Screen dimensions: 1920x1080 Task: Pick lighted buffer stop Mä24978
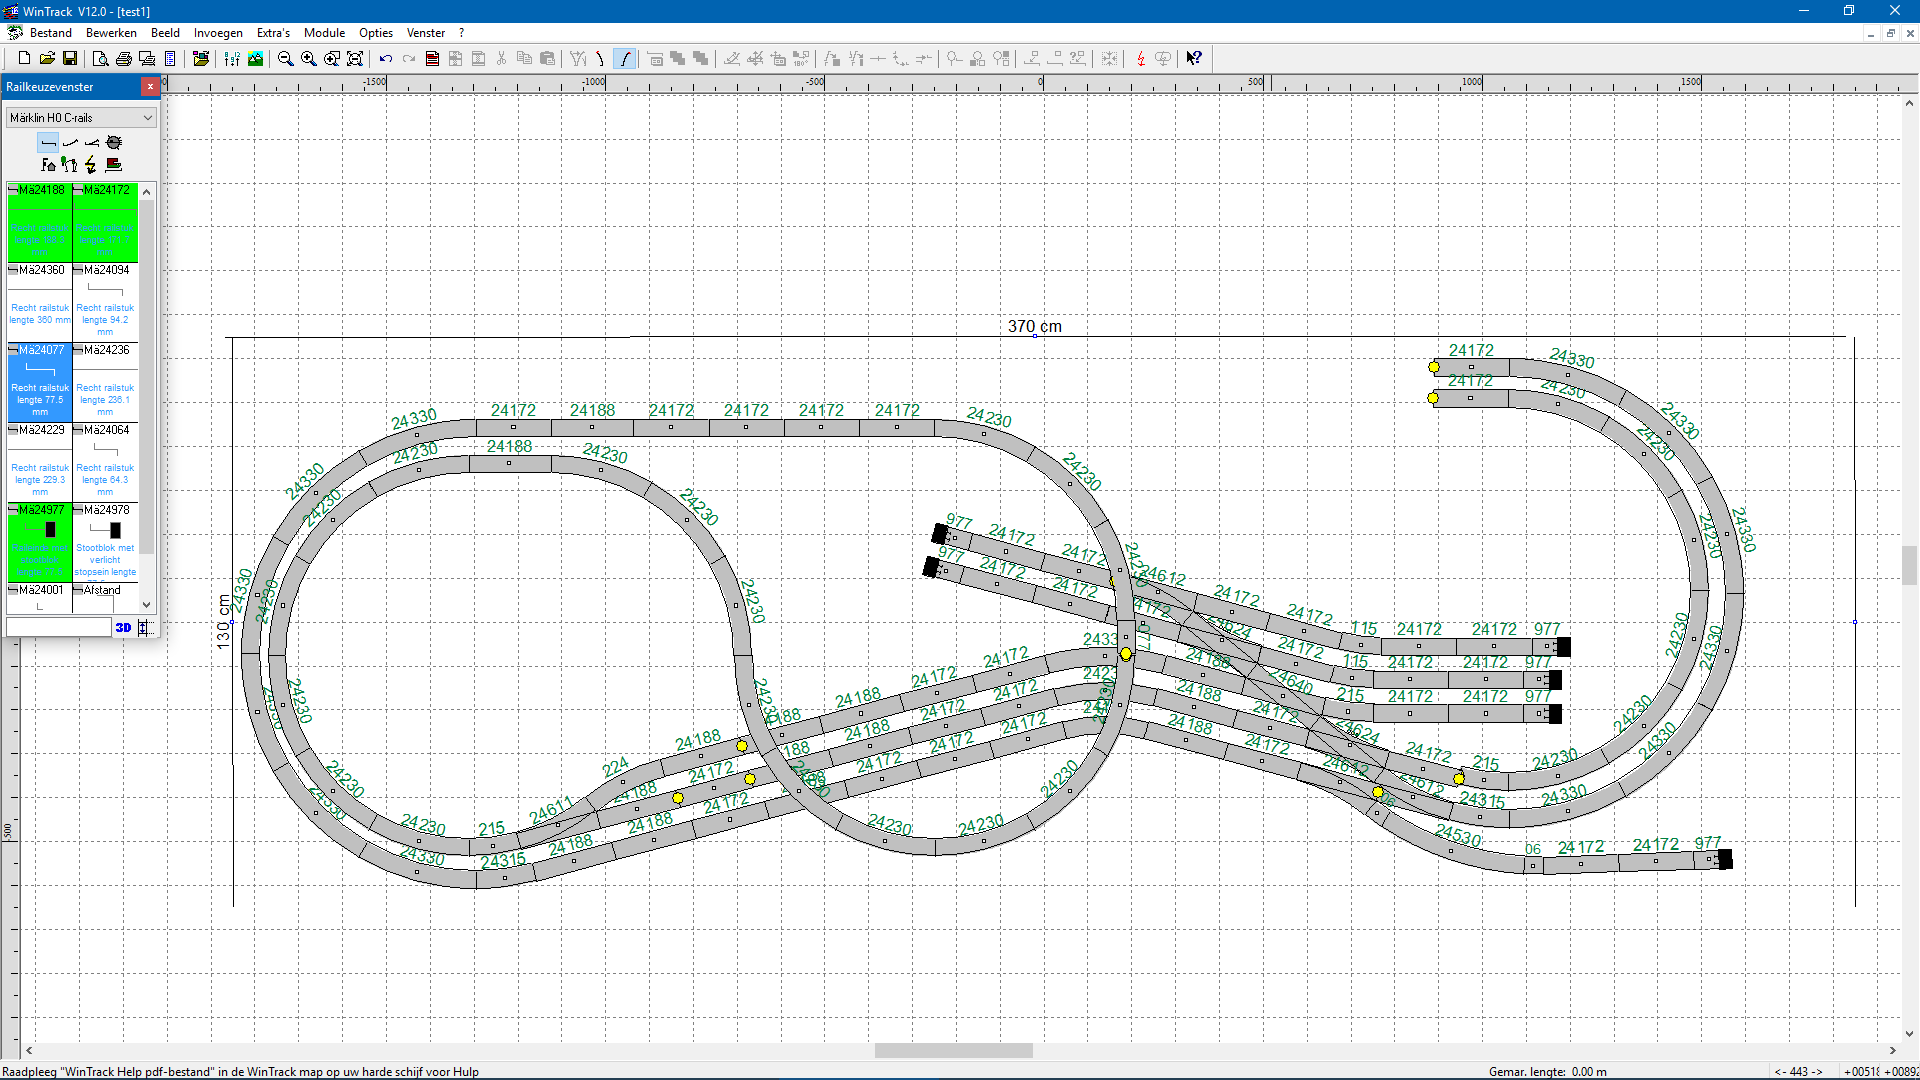point(105,542)
